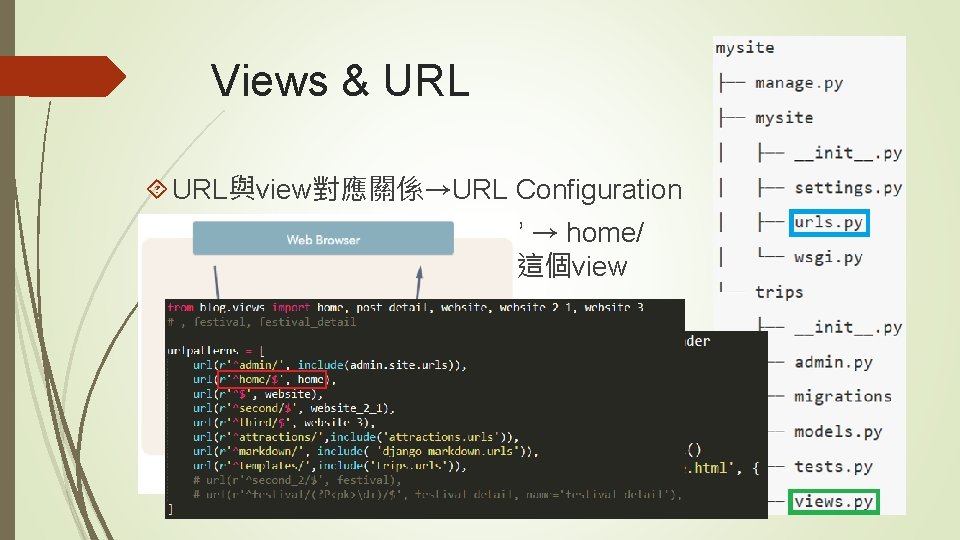The height and width of the screenshot is (540, 960).
Task: Select models.py in the file tree
Action: point(838,432)
